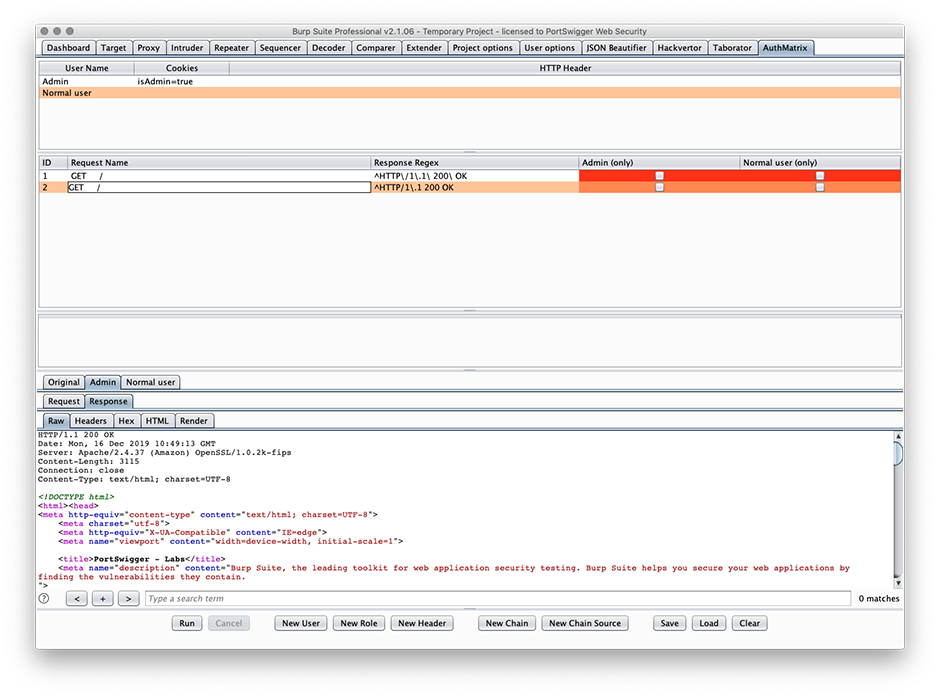Save the AuthMatrix configuration
This screenshot has height=696, width=940.
tap(669, 623)
